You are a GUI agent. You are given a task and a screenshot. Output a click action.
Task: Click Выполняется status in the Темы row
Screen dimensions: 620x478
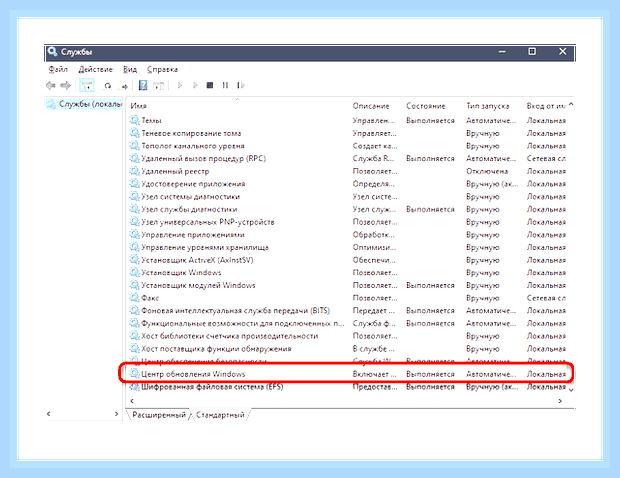click(x=430, y=120)
